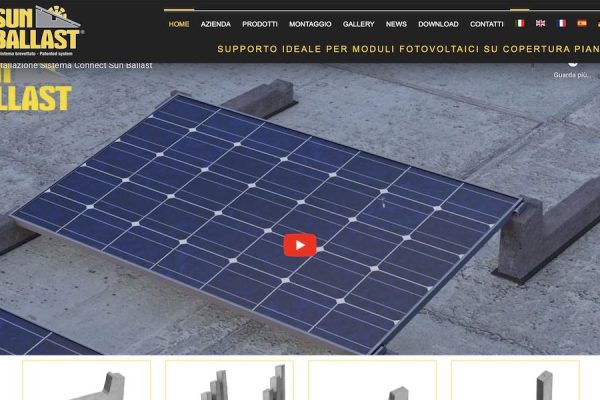Image resolution: width=600 pixels, height=400 pixels.
Task: Click the German flag at far right
Action: (x=597, y=23)
